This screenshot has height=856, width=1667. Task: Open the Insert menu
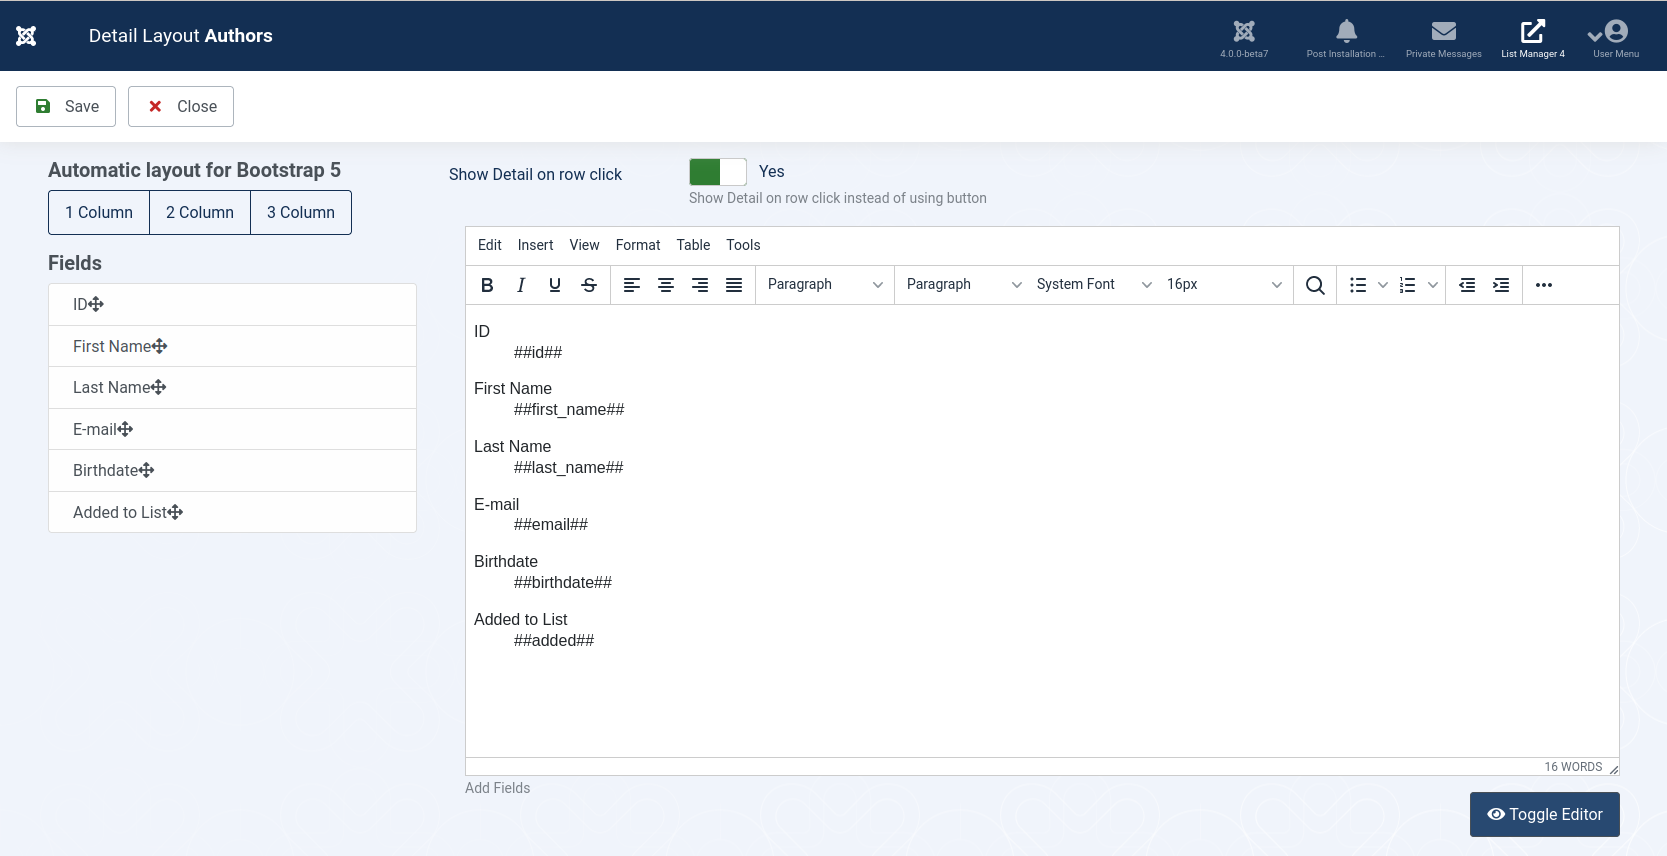click(x=535, y=245)
